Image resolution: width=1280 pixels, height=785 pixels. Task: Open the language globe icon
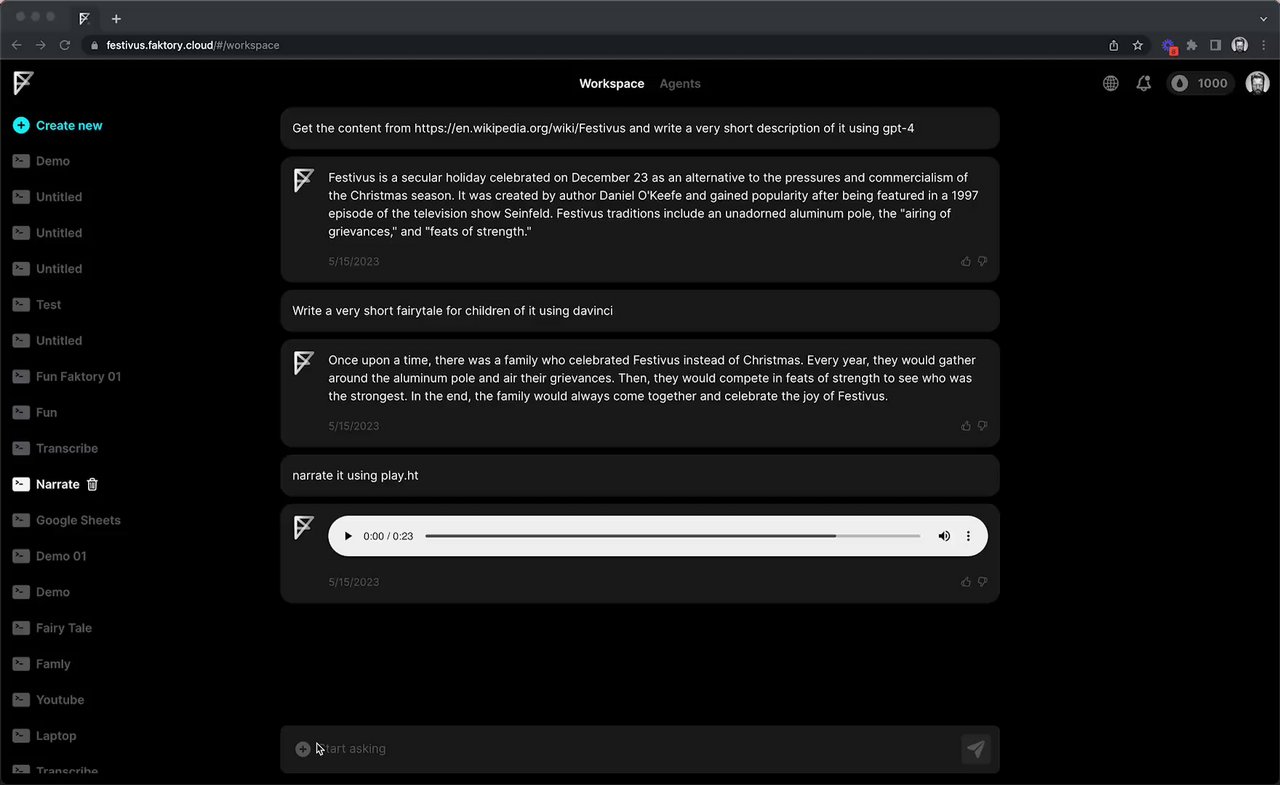click(x=1110, y=84)
